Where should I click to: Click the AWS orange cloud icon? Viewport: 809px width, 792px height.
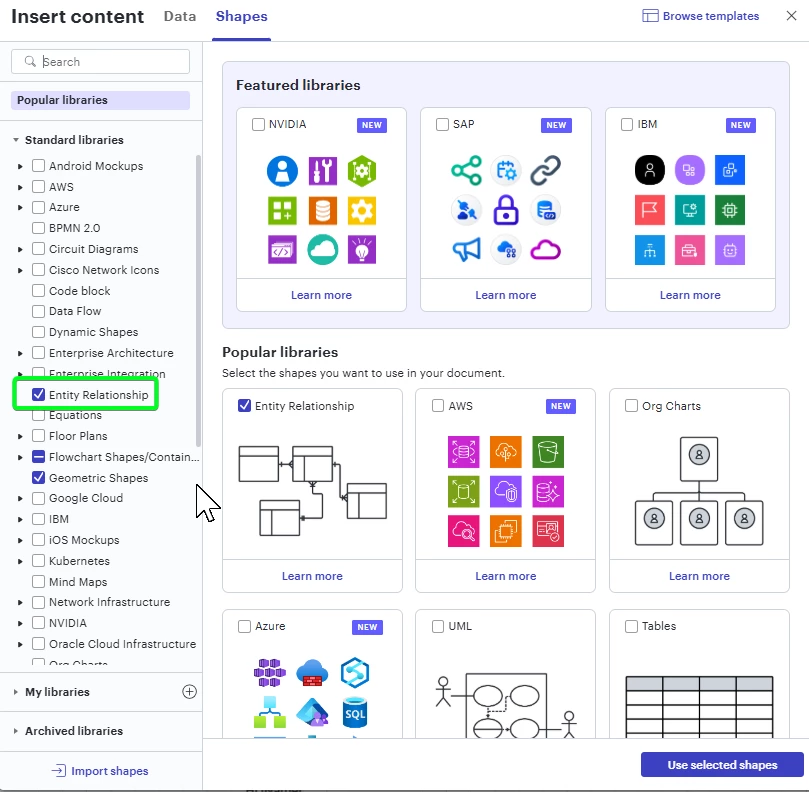(x=506, y=451)
